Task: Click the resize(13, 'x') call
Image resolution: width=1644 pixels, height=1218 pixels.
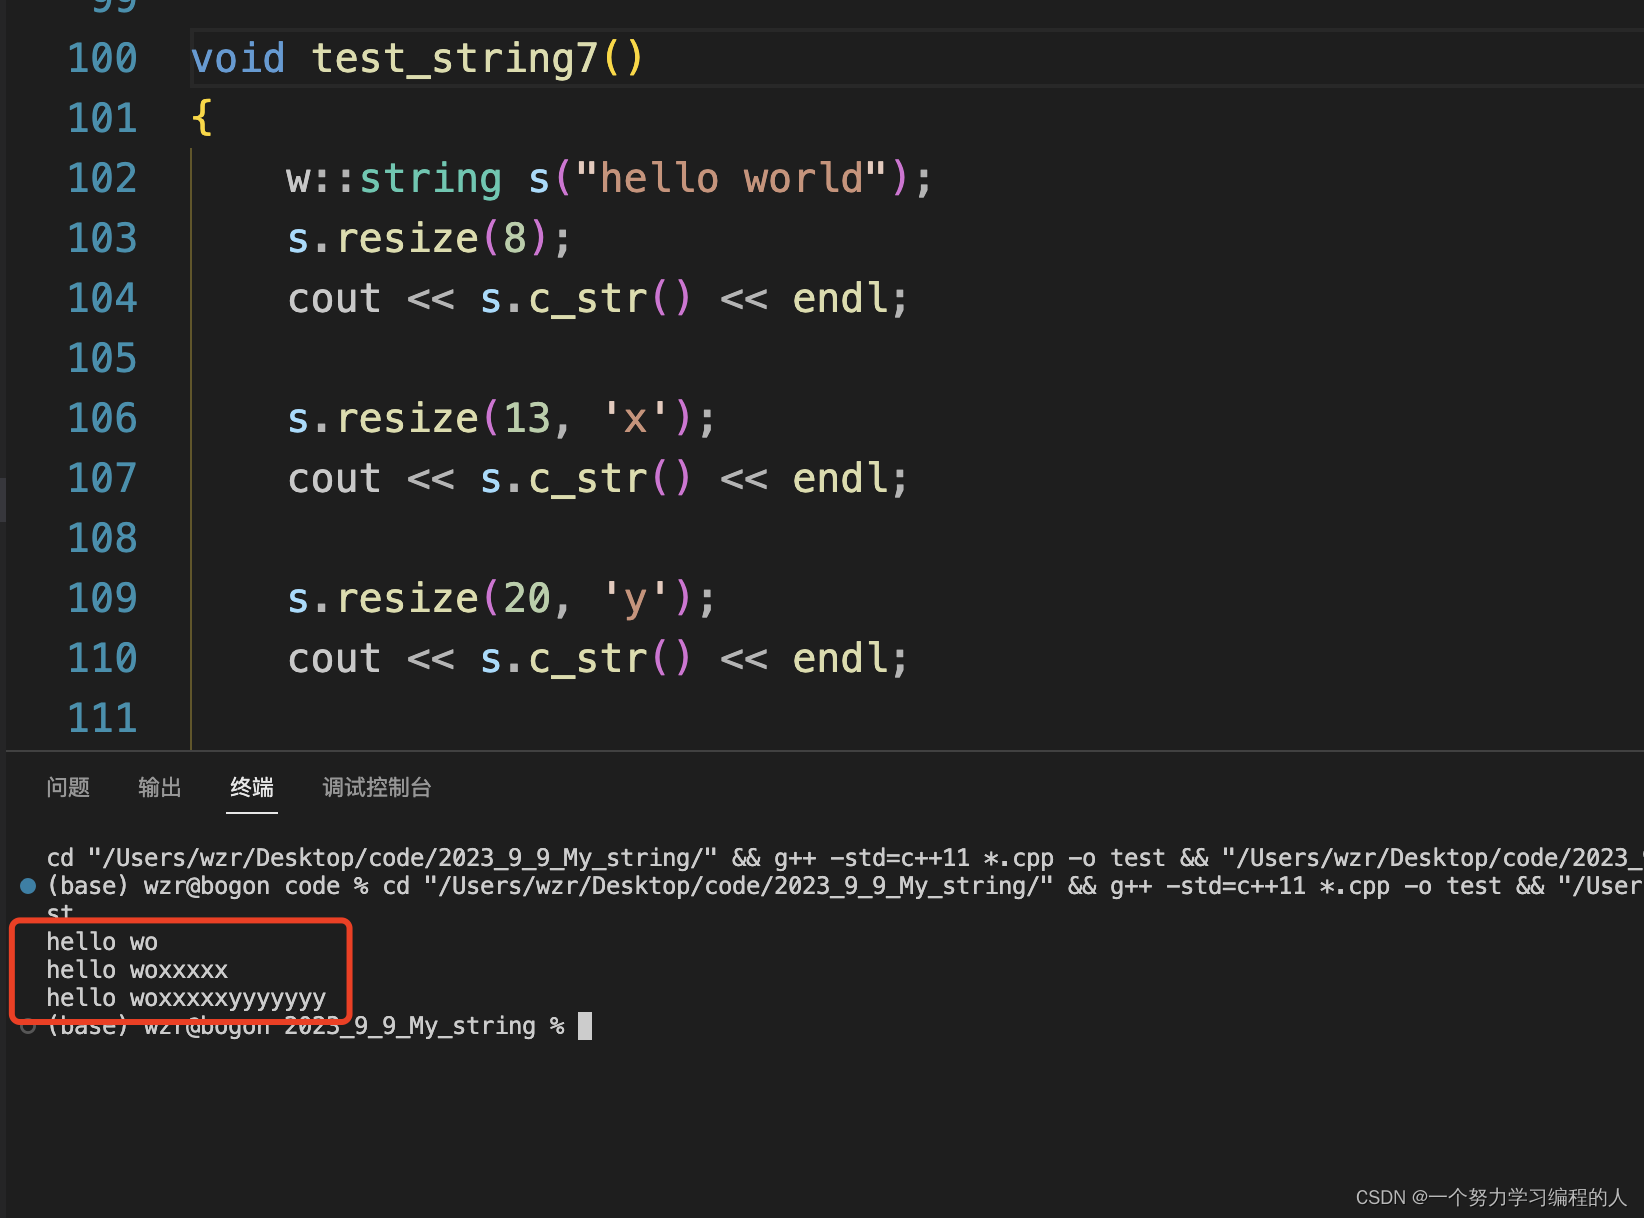Action: point(514,418)
